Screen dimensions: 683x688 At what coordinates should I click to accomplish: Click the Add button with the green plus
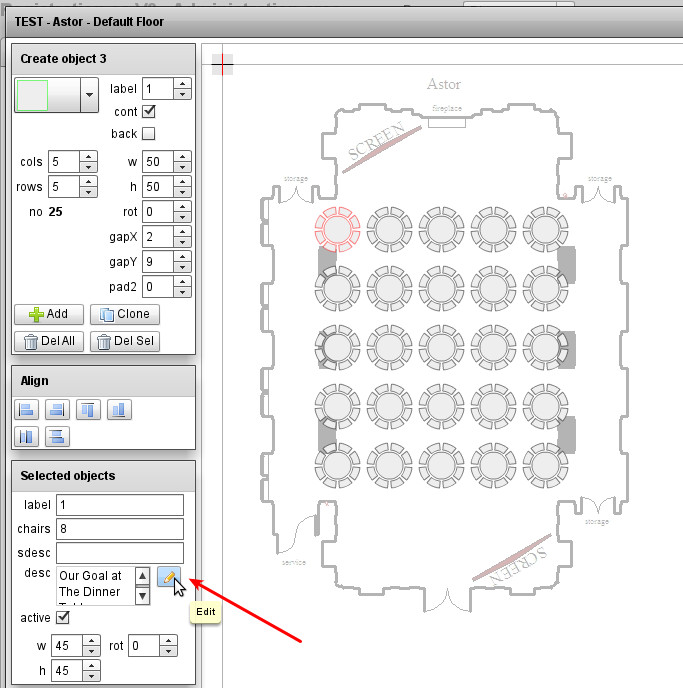tap(49, 314)
